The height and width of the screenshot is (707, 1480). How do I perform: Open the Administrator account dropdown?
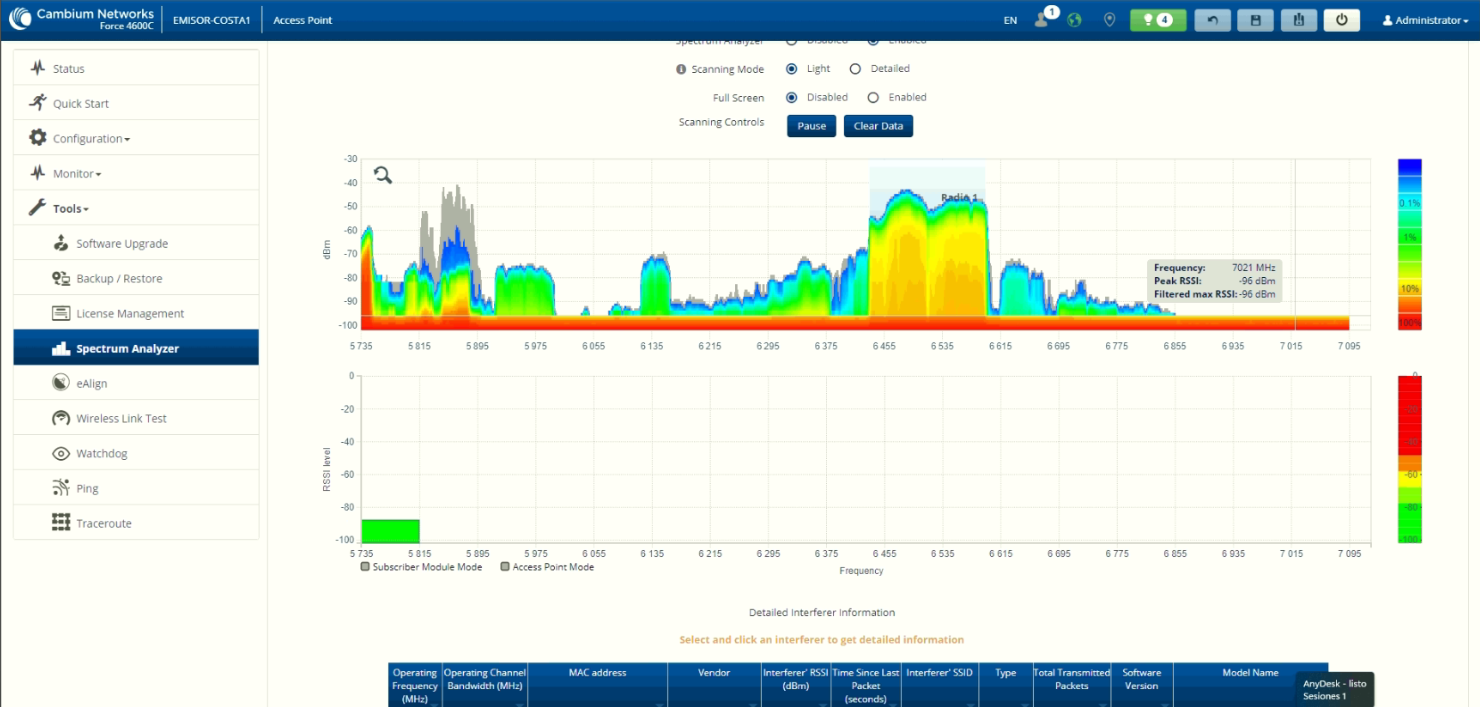tap(1425, 20)
